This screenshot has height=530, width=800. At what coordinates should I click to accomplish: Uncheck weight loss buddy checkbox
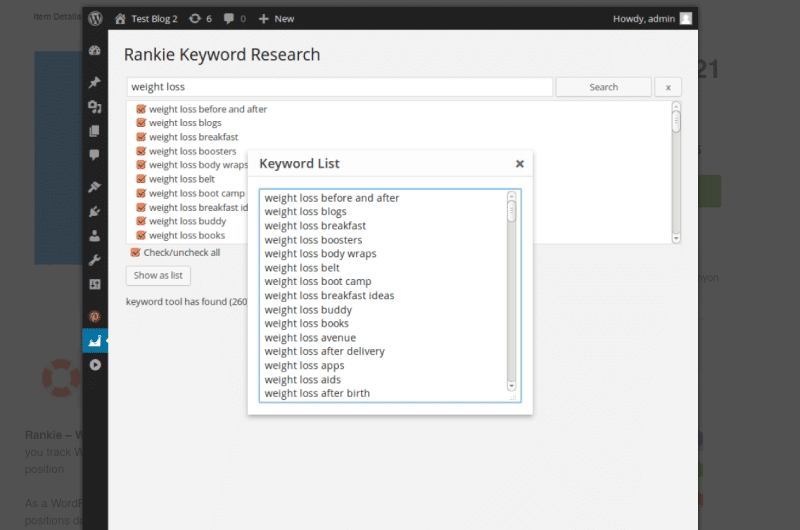point(141,221)
